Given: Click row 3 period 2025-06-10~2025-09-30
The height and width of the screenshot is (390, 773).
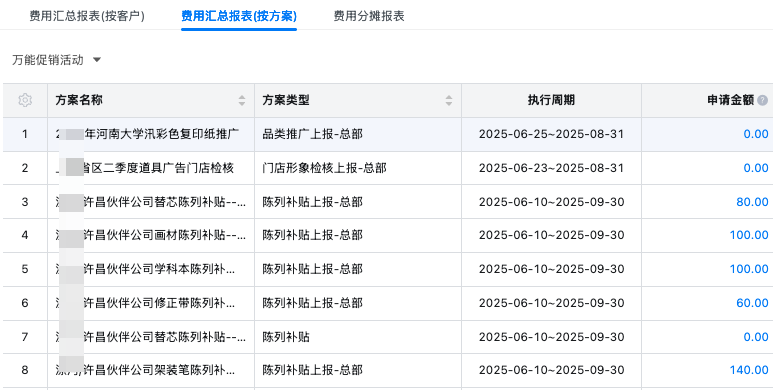Looking at the screenshot, I should coord(551,202).
